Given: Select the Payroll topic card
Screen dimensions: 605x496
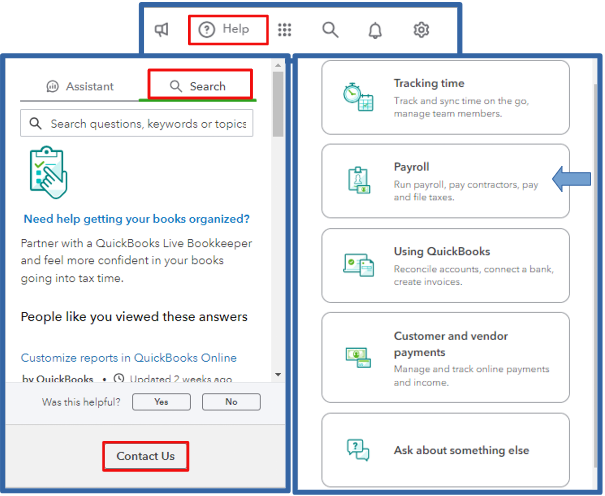Looking at the screenshot, I should pos(445,181).
